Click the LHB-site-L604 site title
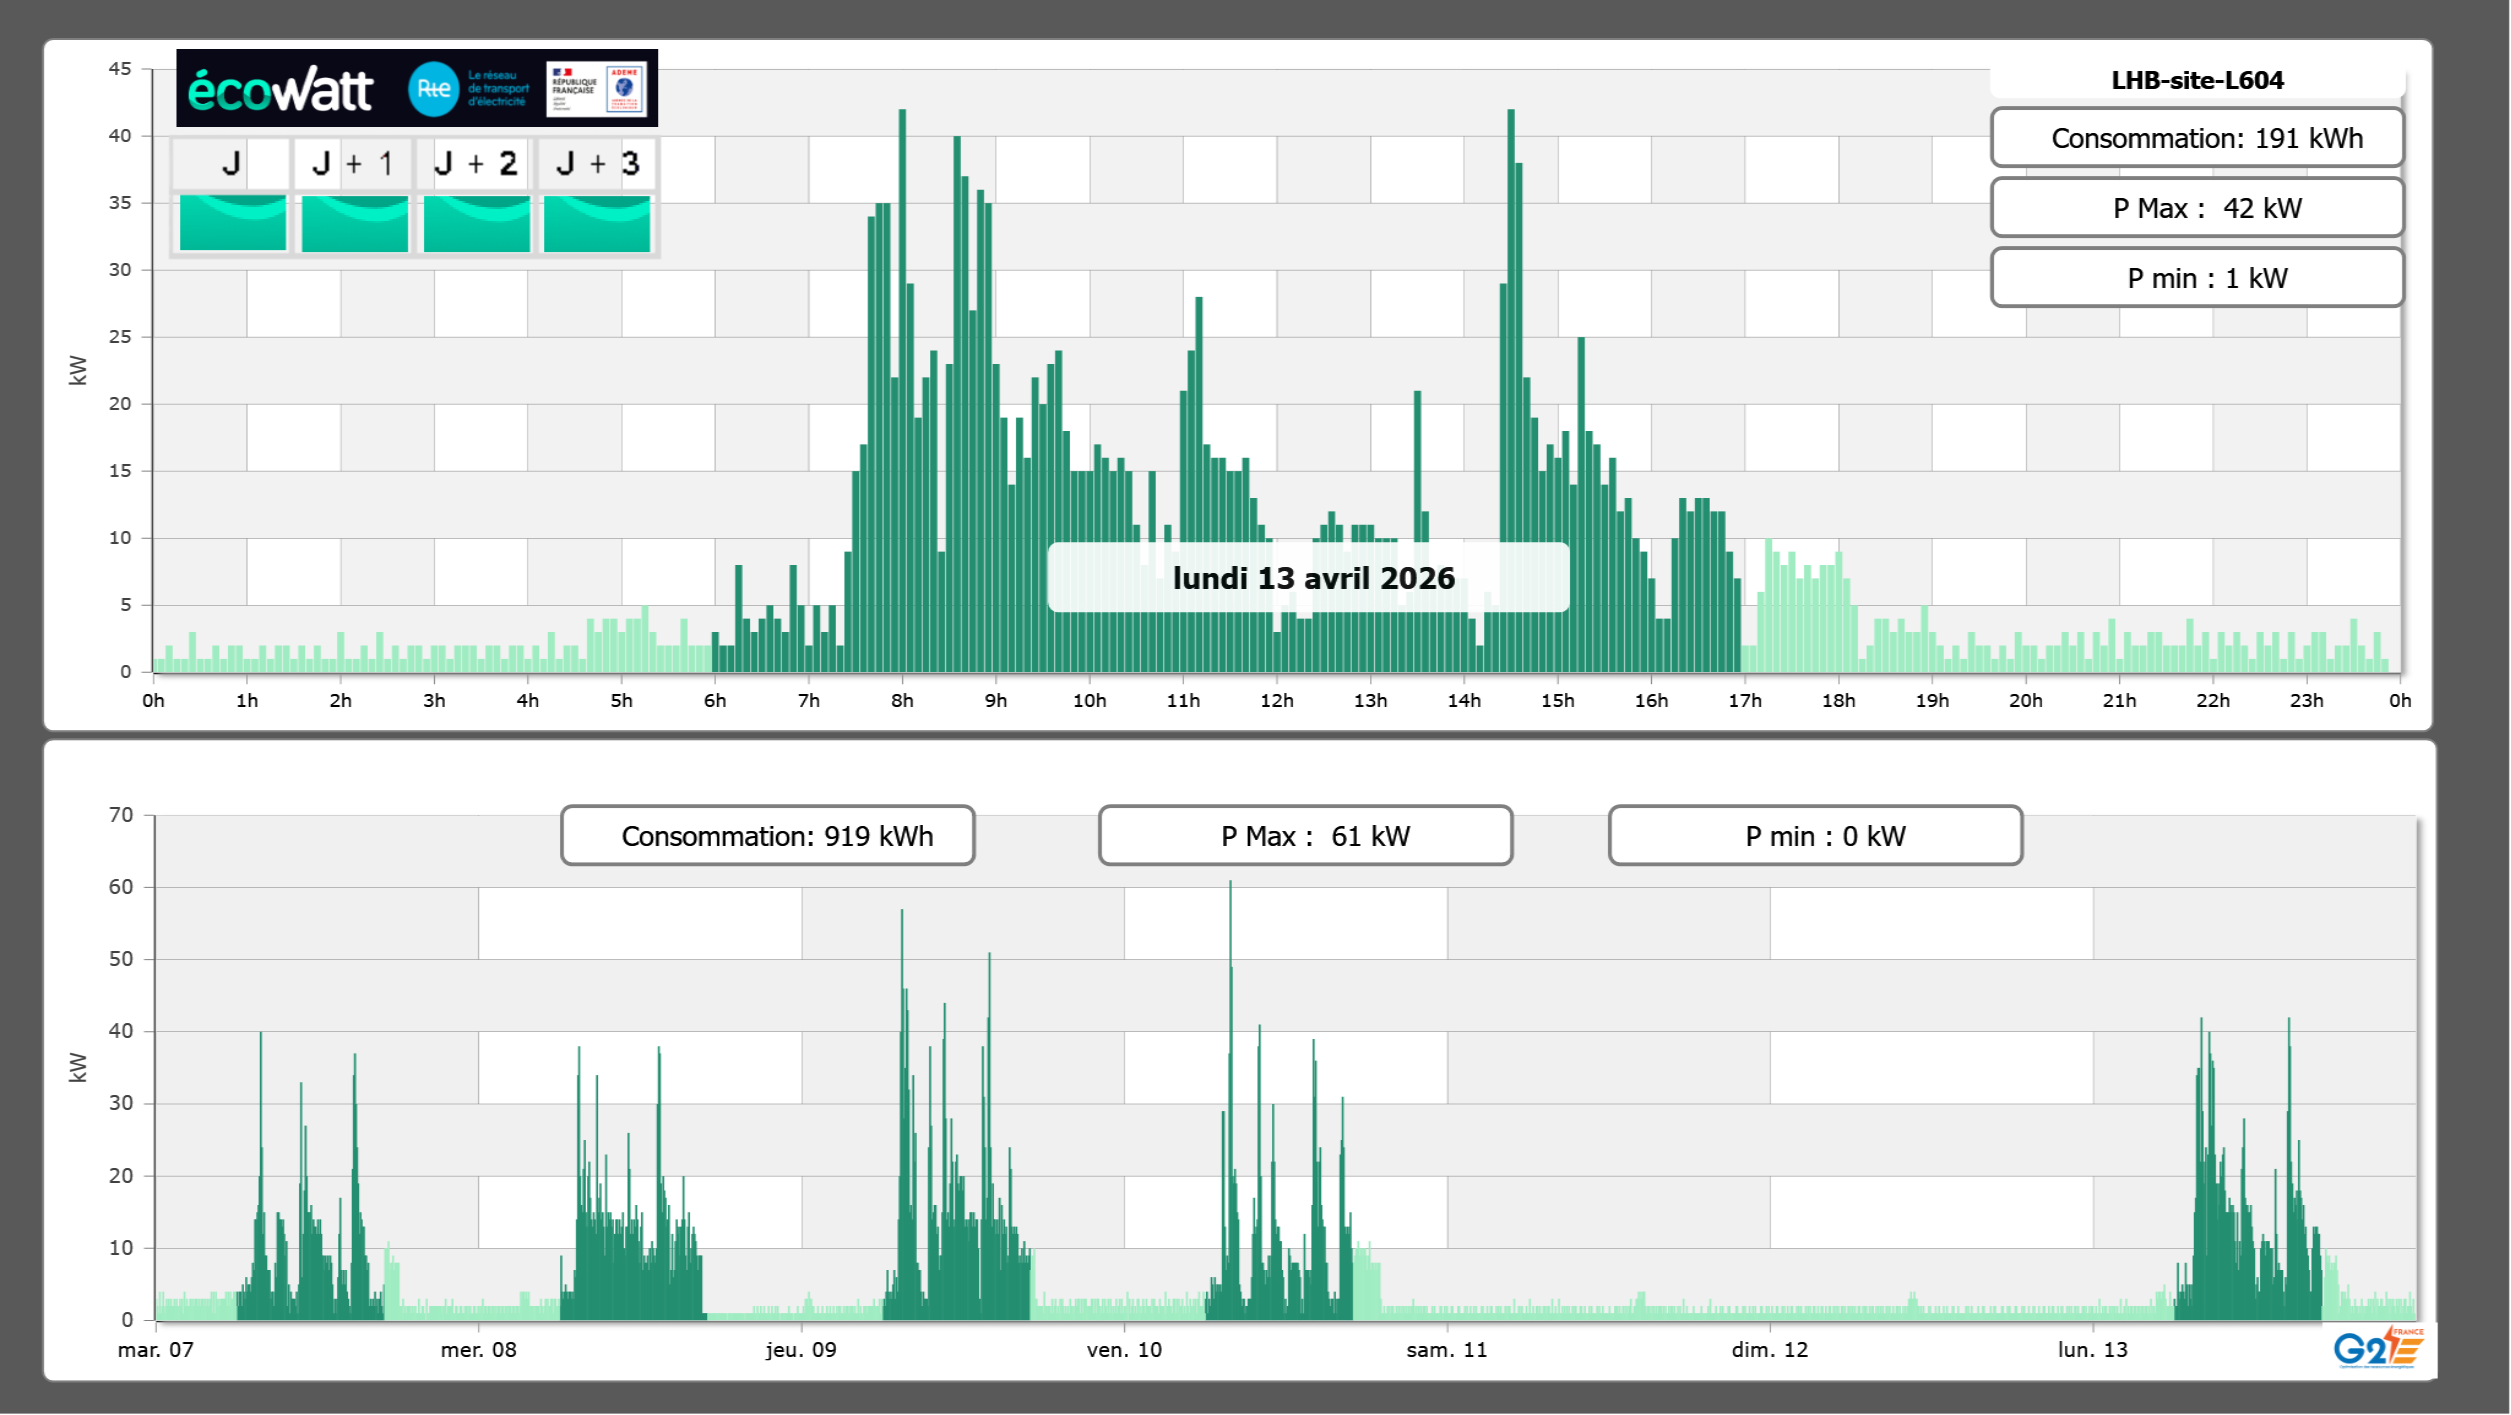The width and height of the screenshot is (2511, 1415). [x=2197, y=80]
